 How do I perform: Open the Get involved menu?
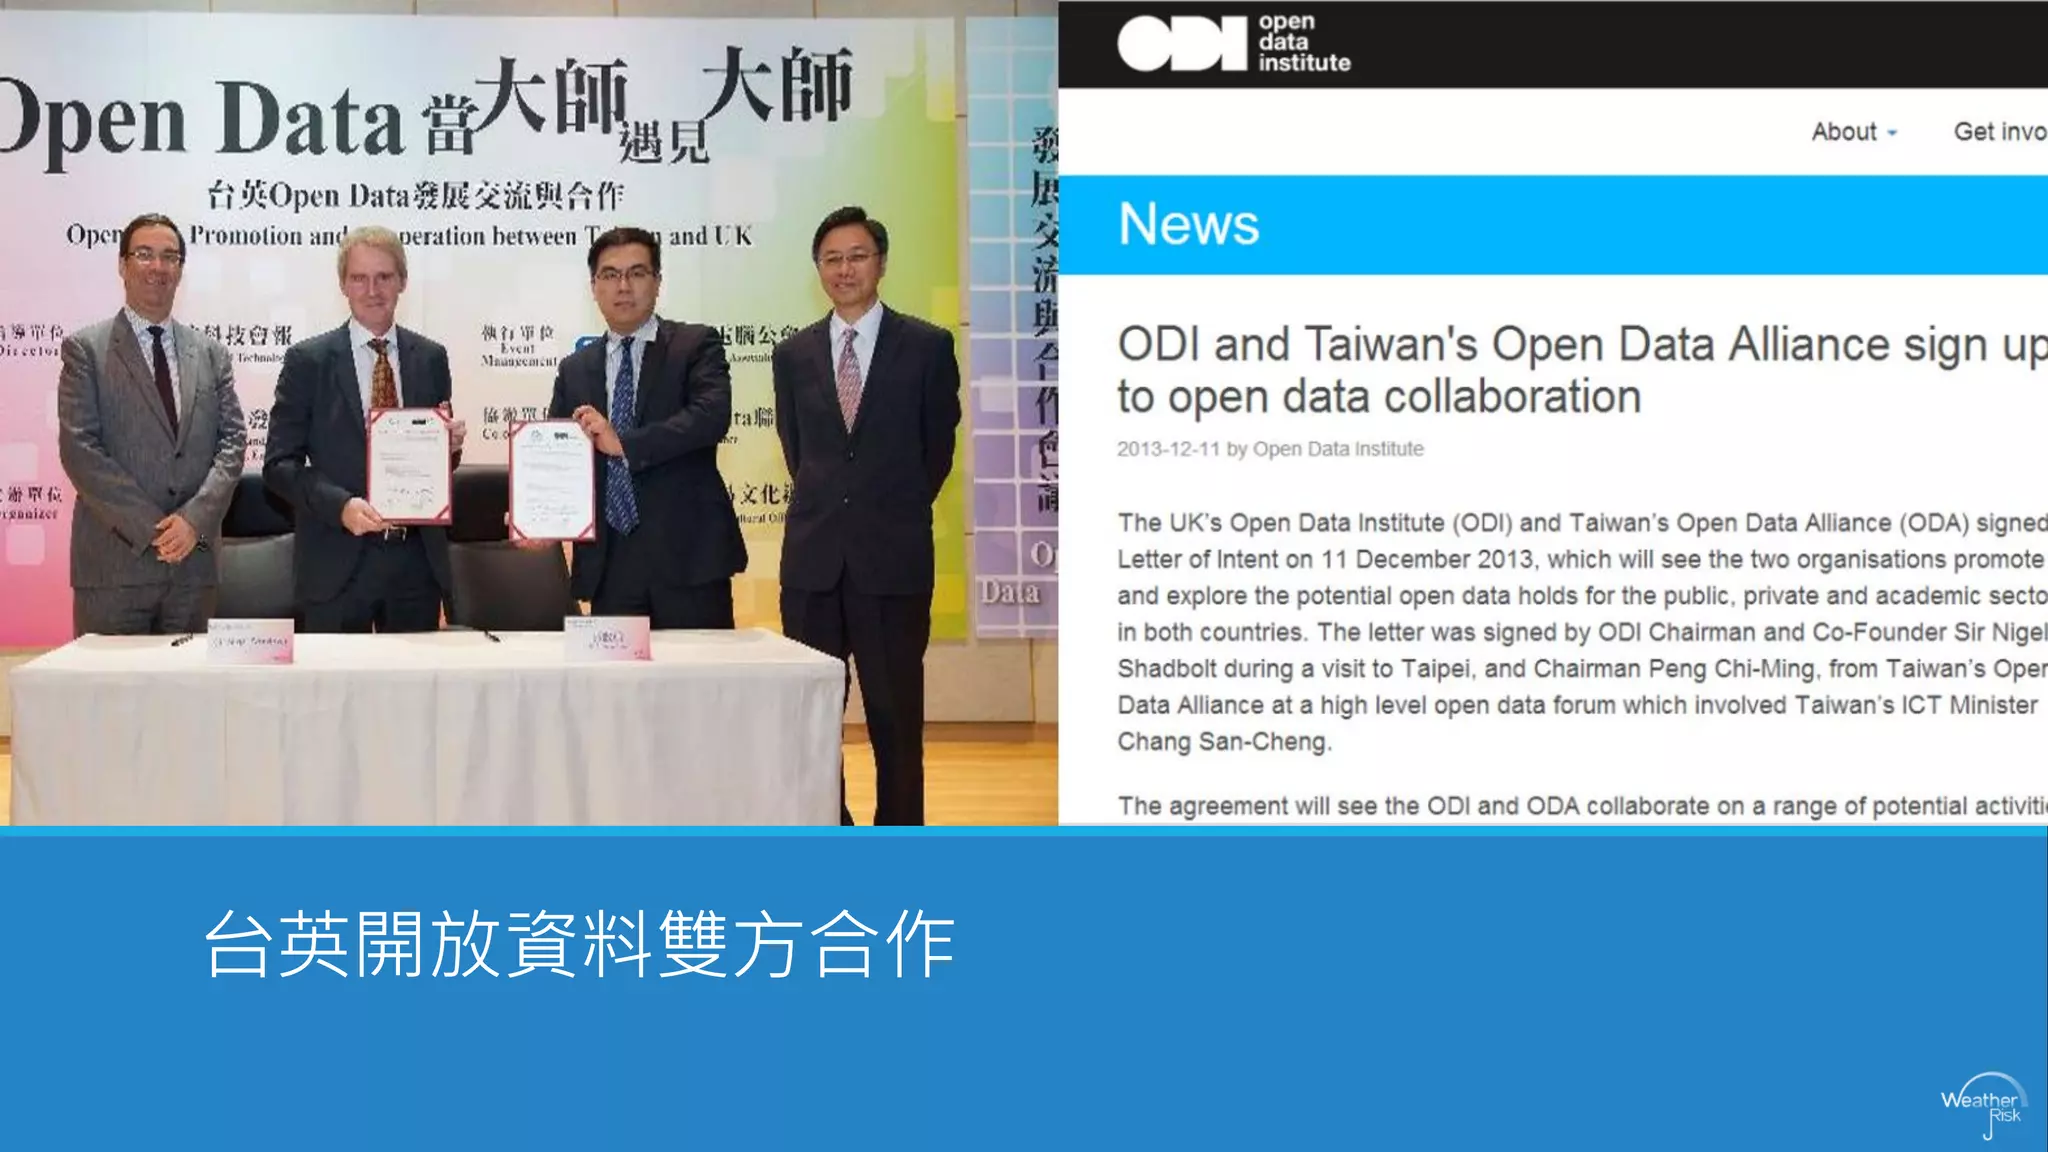2000,132
